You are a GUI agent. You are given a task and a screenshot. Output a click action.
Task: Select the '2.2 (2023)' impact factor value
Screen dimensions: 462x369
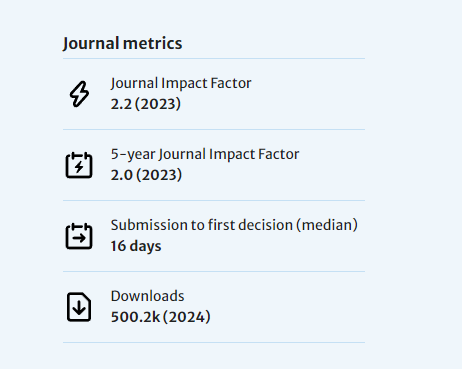[146, 104]
